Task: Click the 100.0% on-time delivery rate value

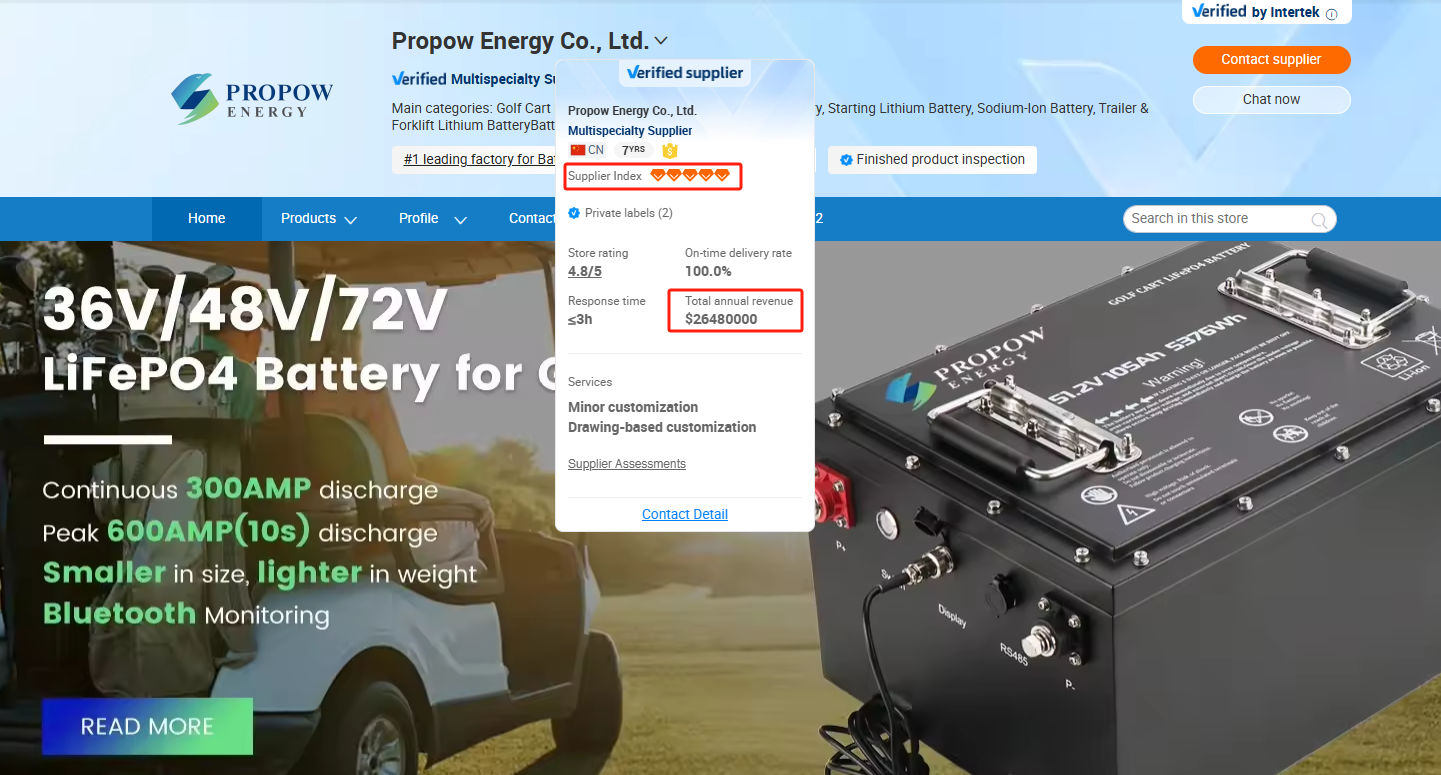Action: (708, 271)
